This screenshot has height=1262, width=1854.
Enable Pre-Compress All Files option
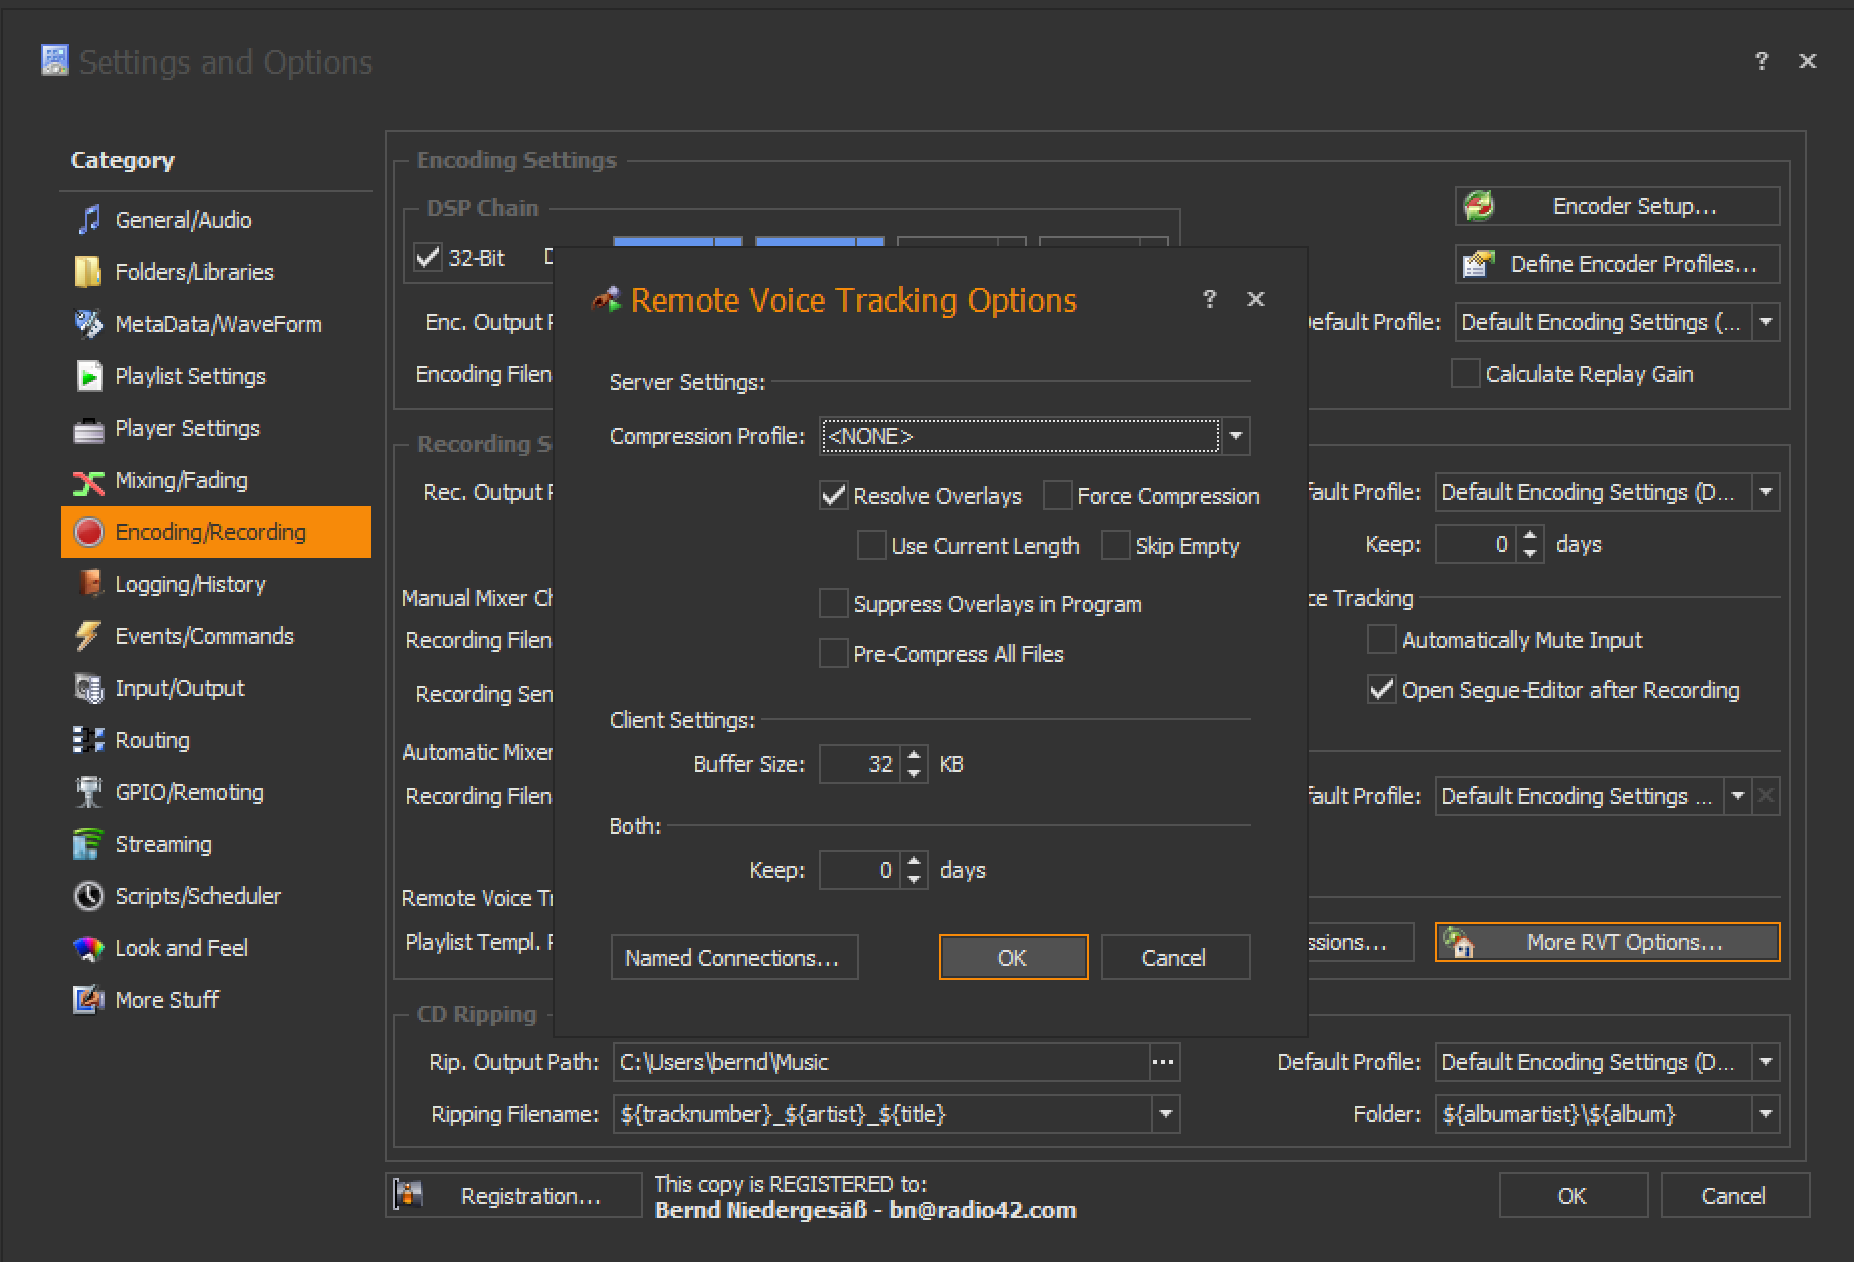833,654
